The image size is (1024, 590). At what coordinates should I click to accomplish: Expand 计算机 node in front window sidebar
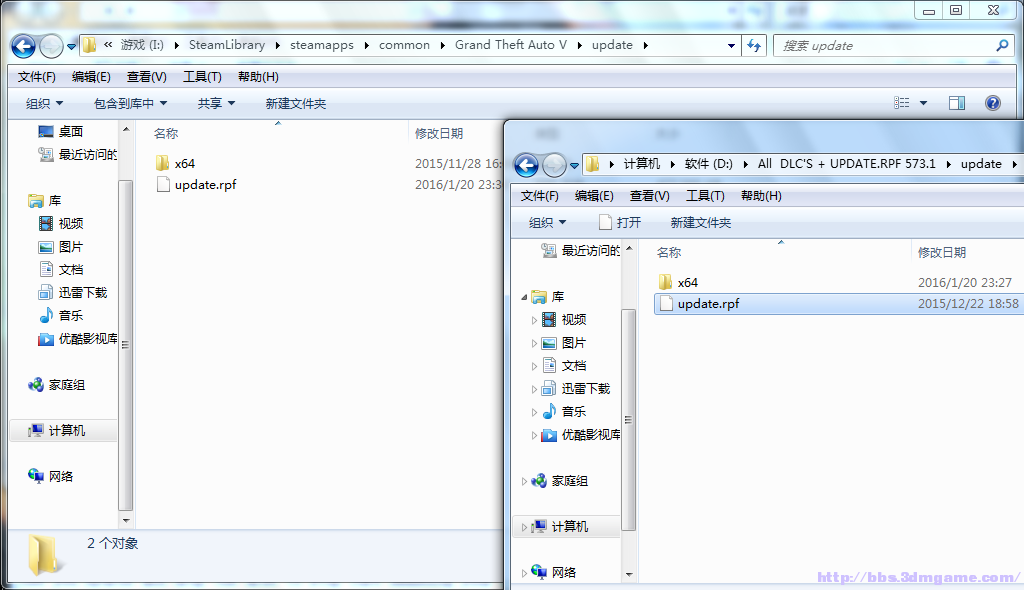pyautogui.click(x=524, y=527)
